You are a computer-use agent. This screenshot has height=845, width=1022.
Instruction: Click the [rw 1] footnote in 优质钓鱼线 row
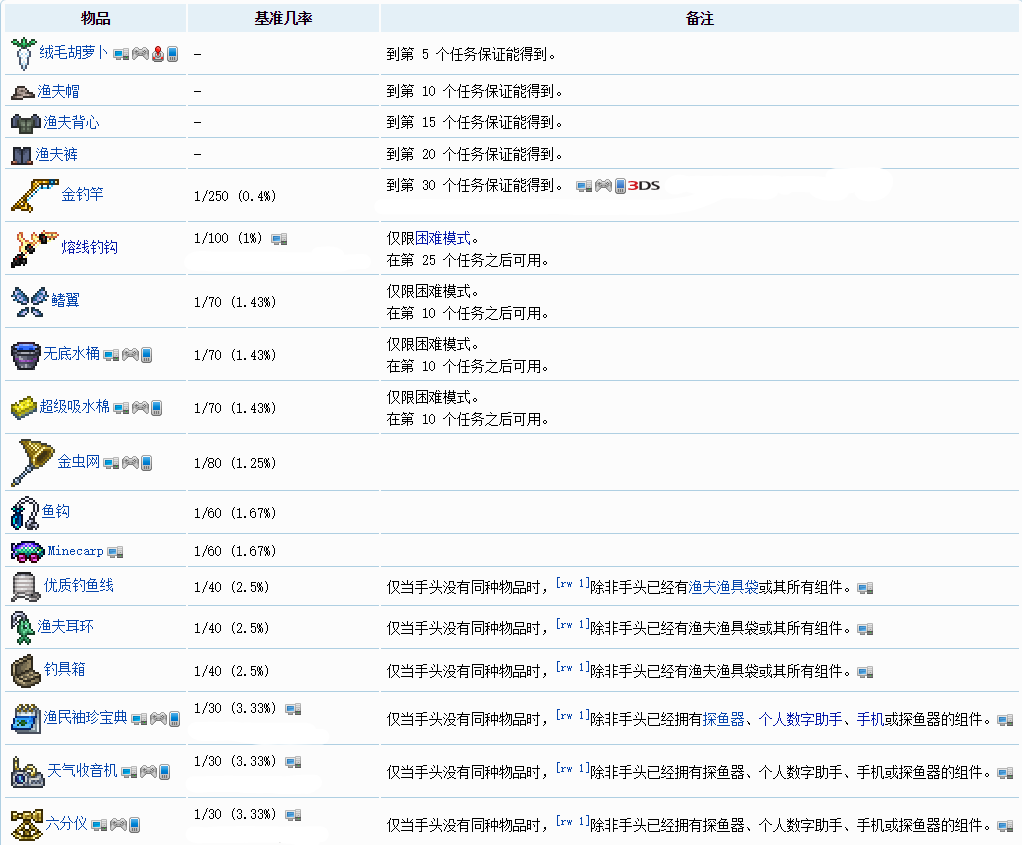pyautogui.click(x=573, y=584)
